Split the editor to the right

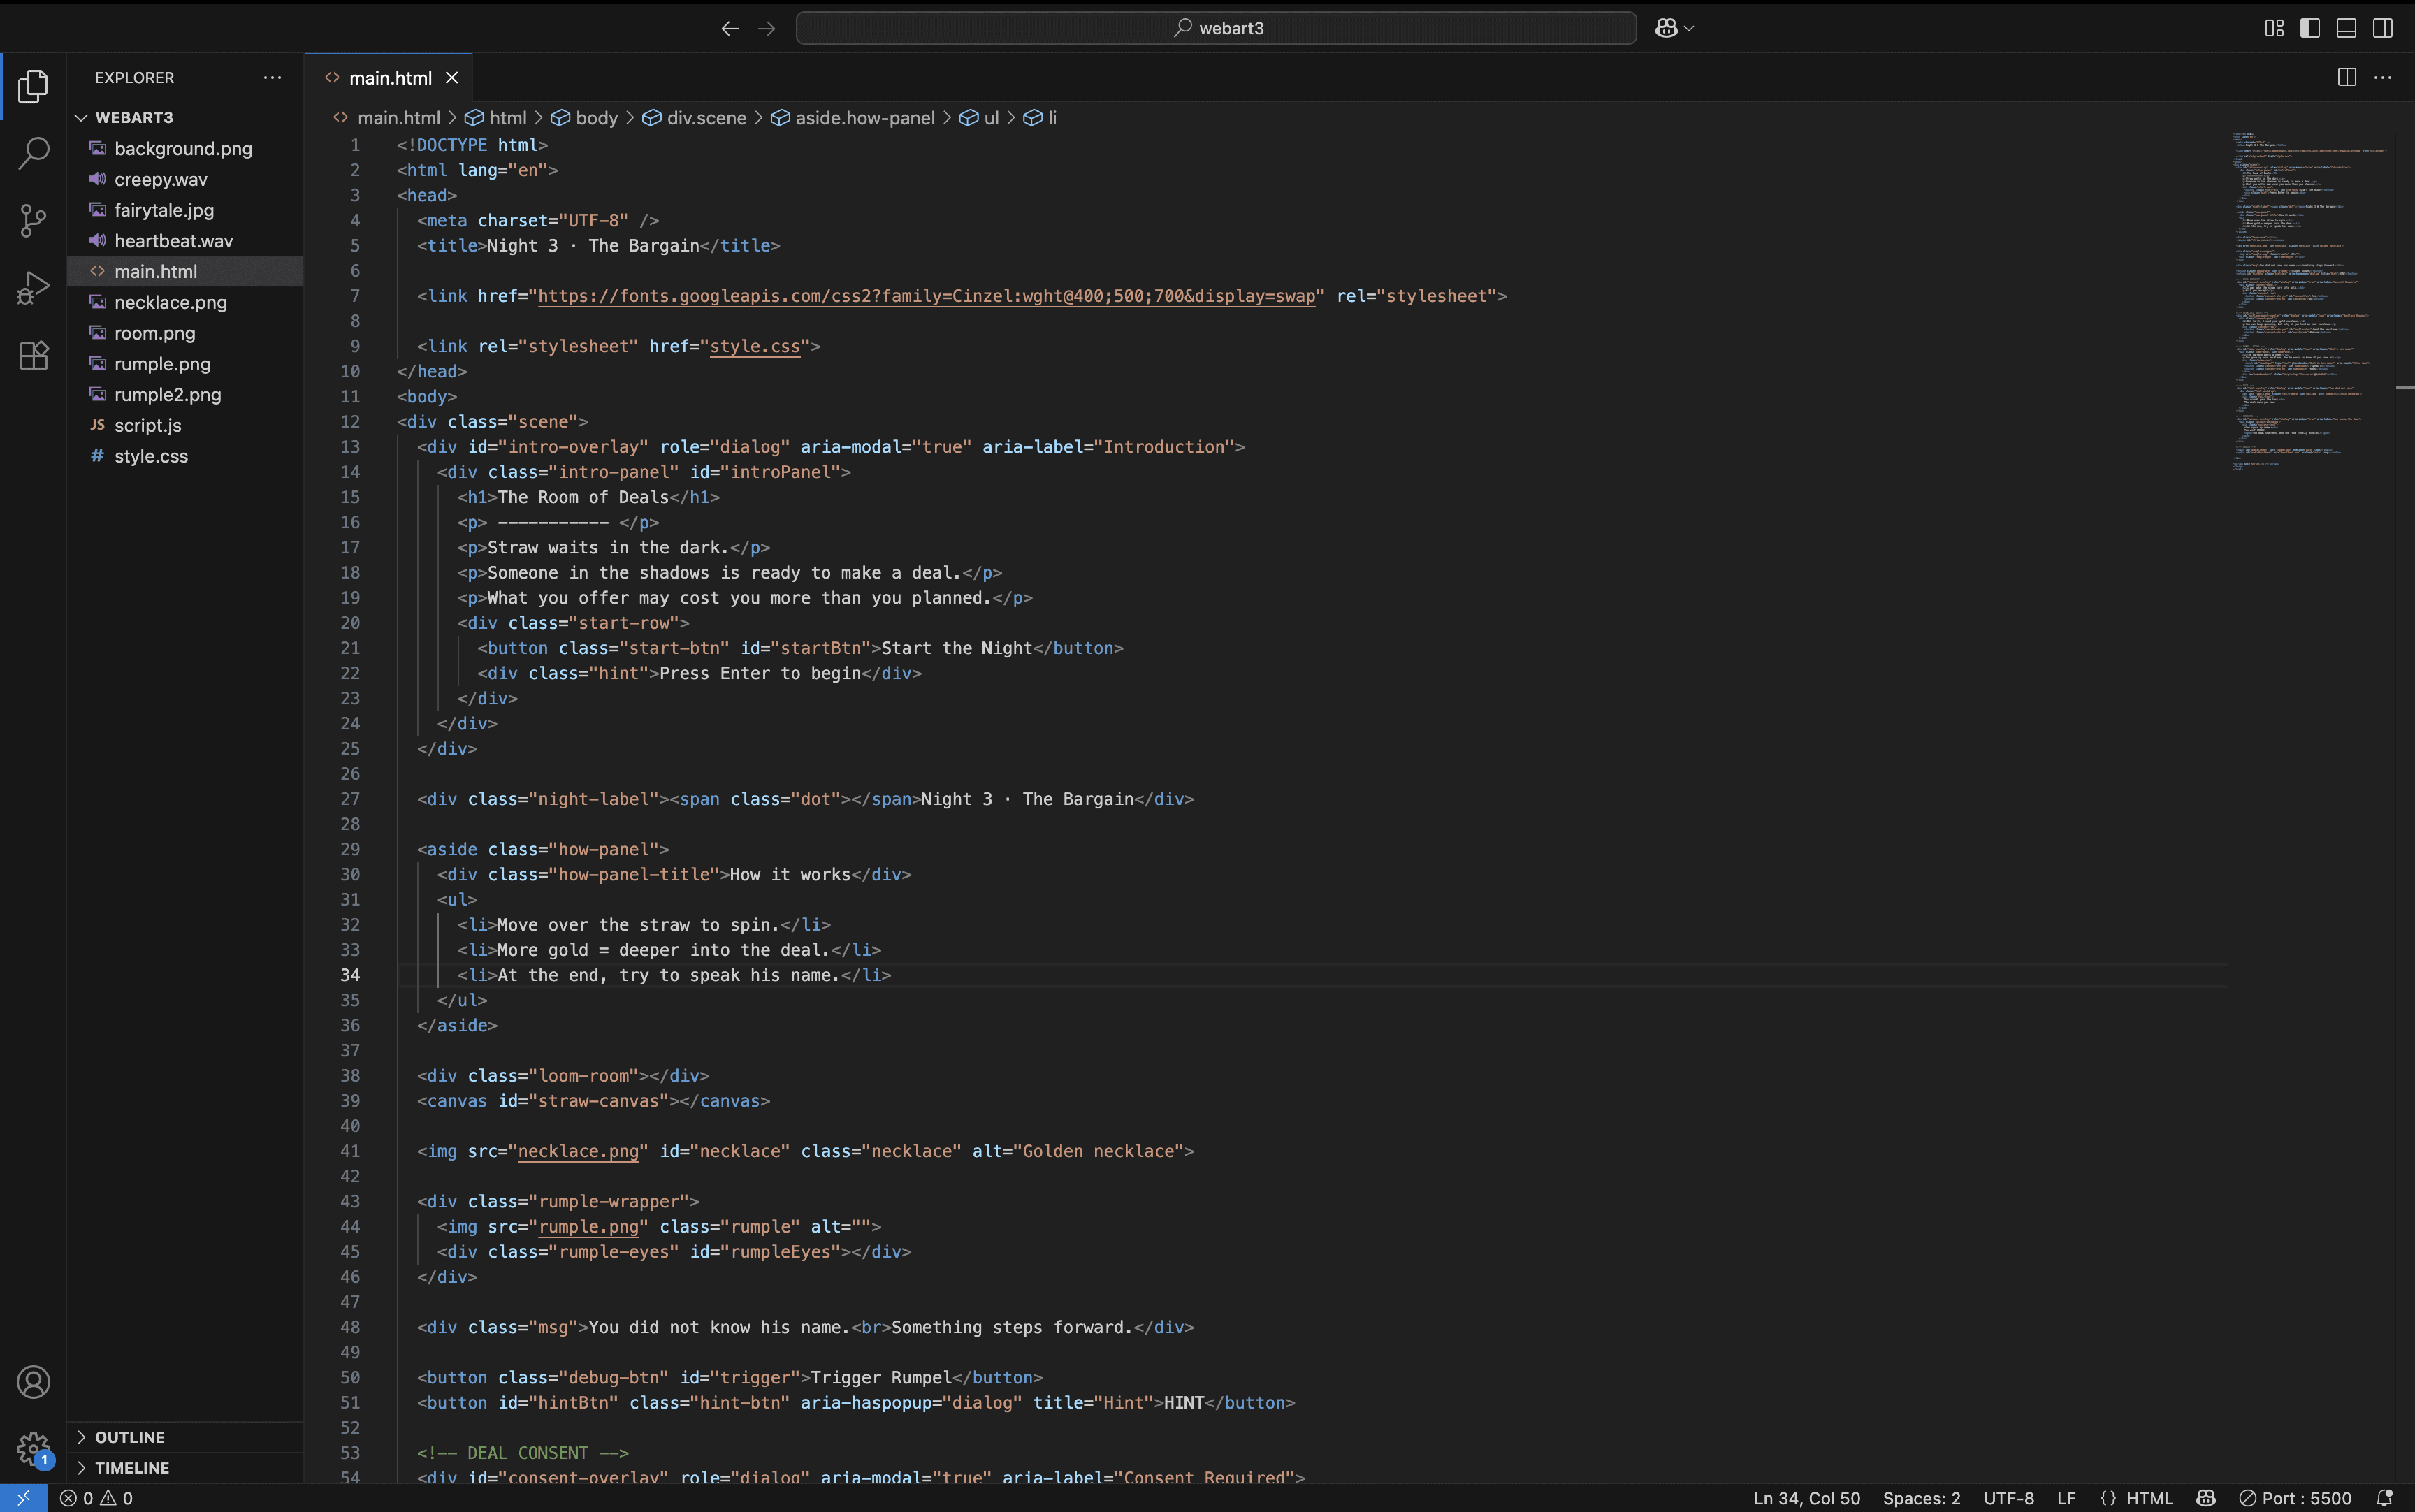(2346, 77)
